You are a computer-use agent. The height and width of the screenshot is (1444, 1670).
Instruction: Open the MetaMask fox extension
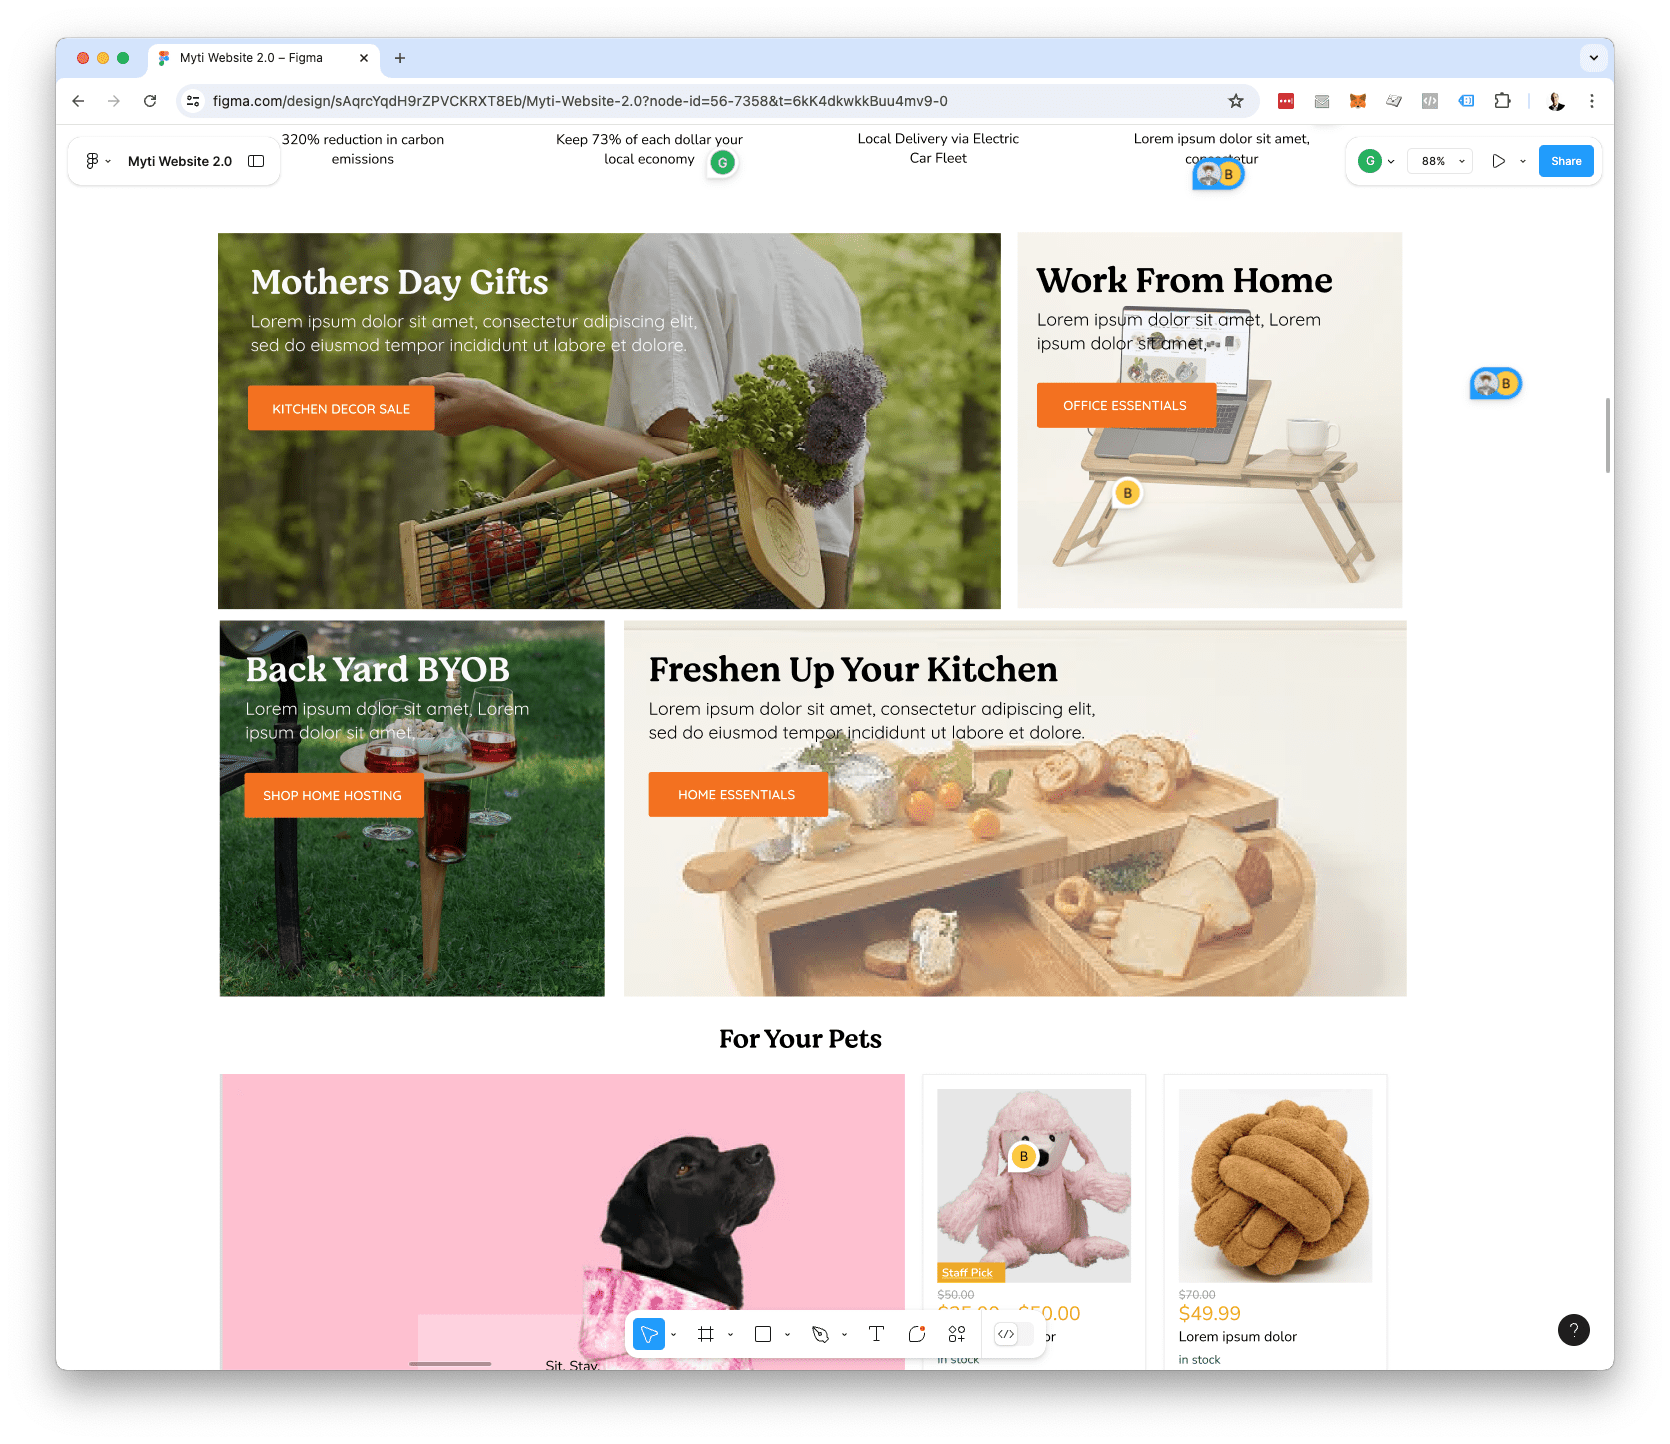(1357, 101)
